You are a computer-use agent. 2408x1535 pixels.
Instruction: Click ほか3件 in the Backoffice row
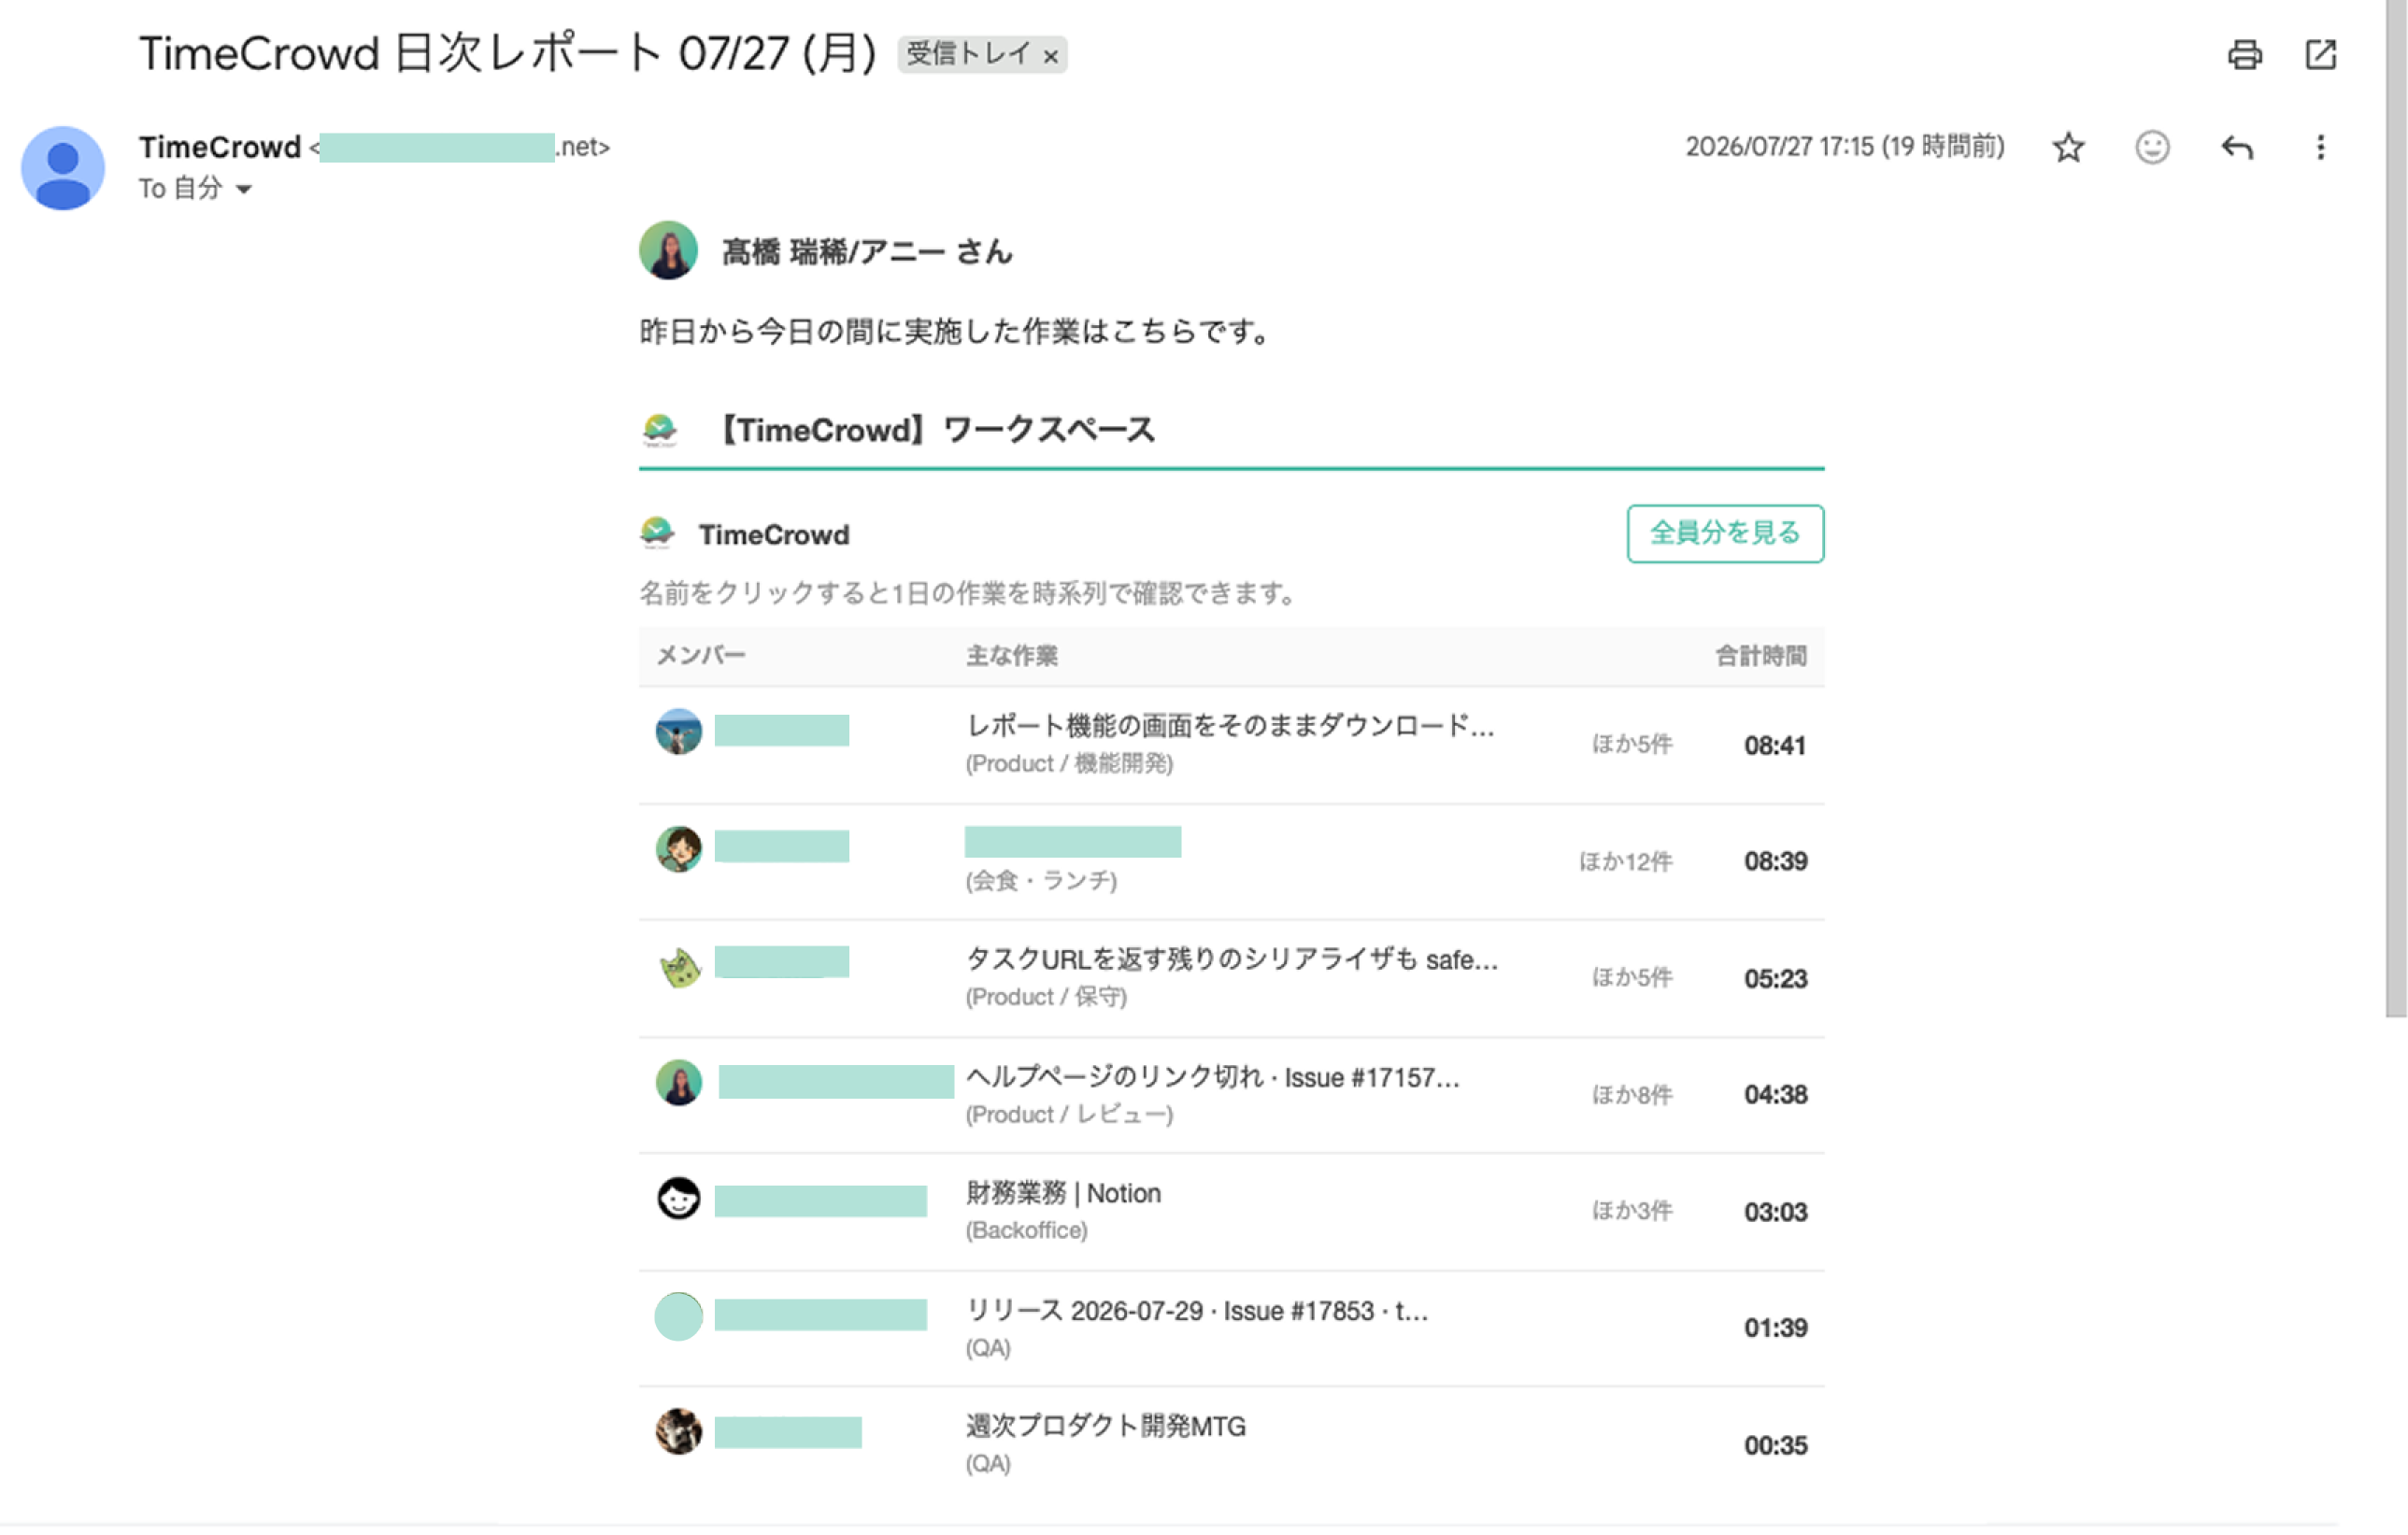click(1632, 1211)
